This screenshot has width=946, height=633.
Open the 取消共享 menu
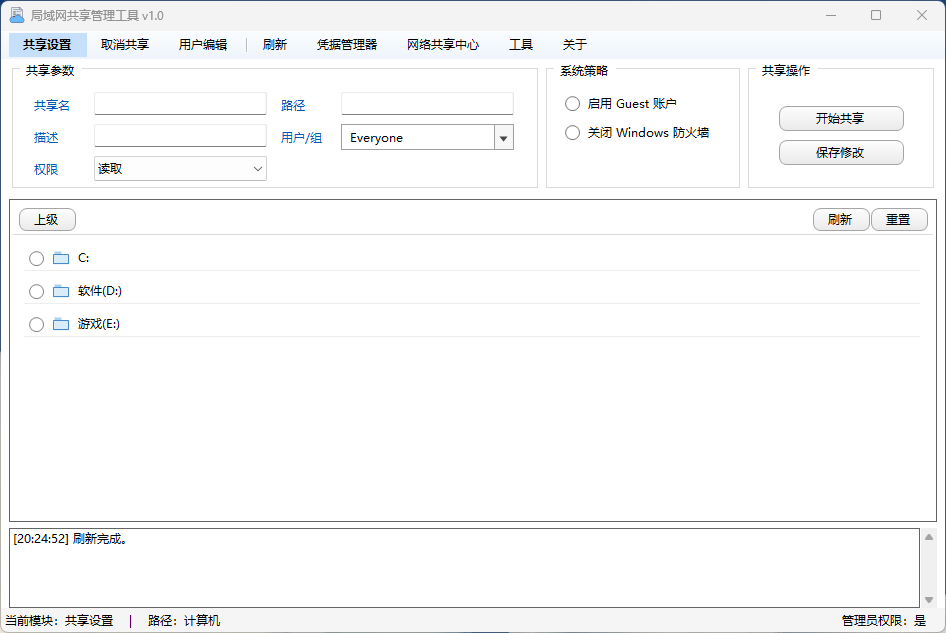point(125,45)
